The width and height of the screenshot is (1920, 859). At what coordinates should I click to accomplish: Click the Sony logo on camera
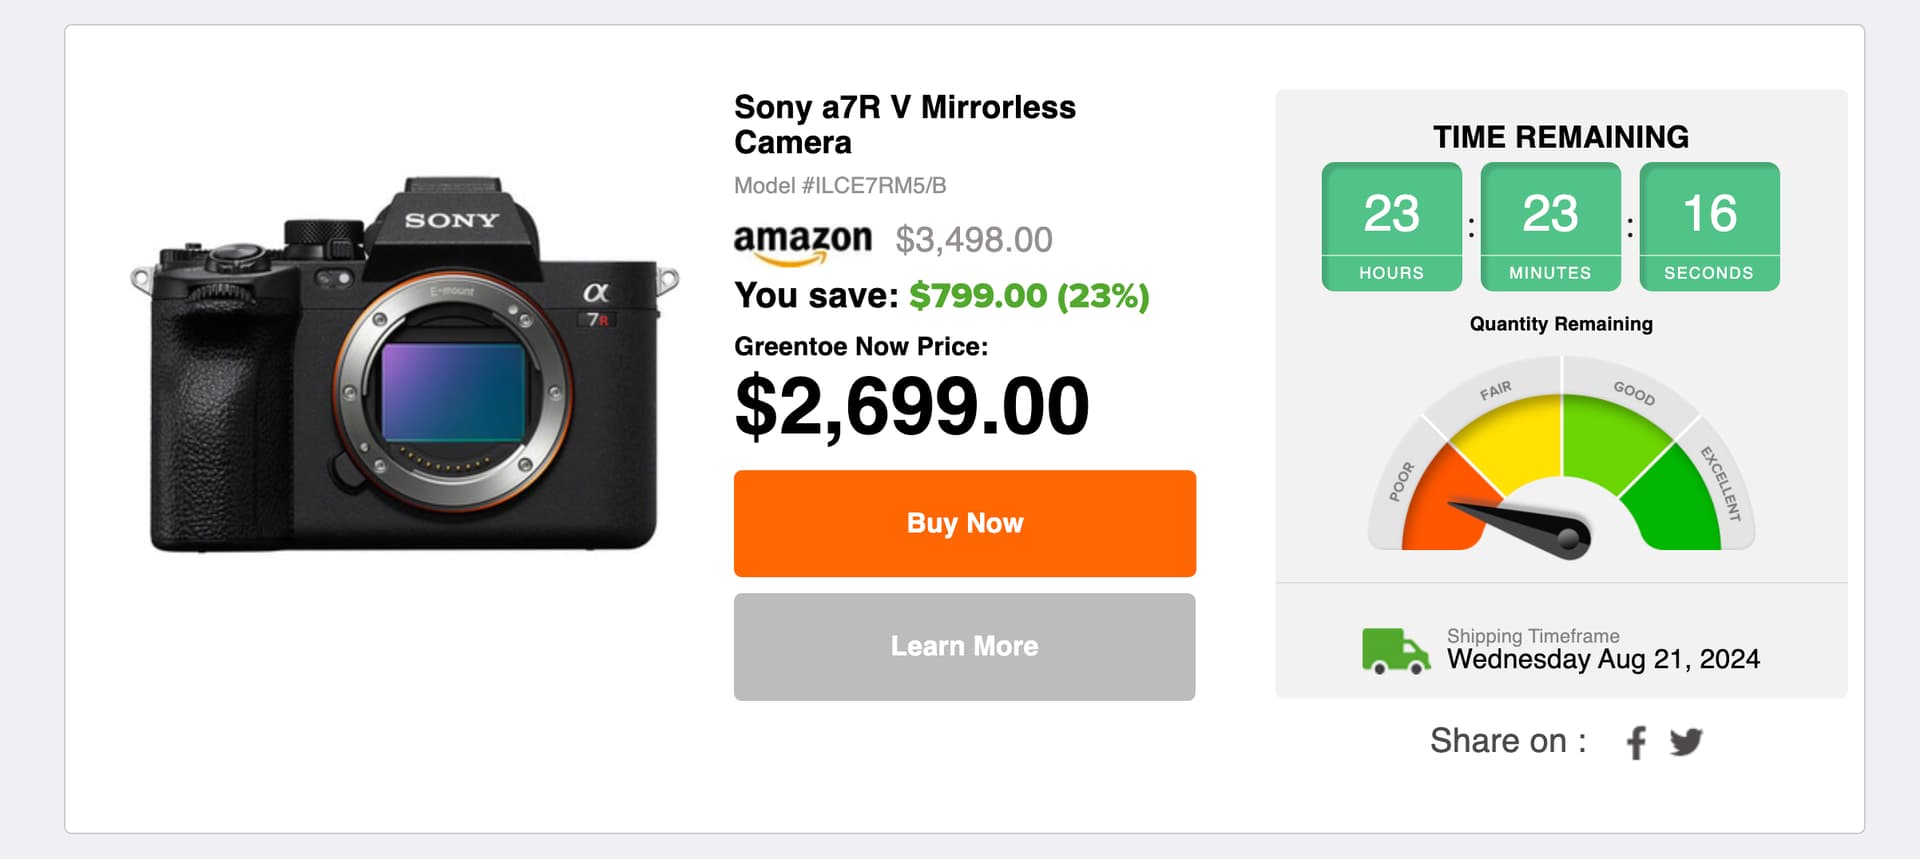[x=451, y=220]
